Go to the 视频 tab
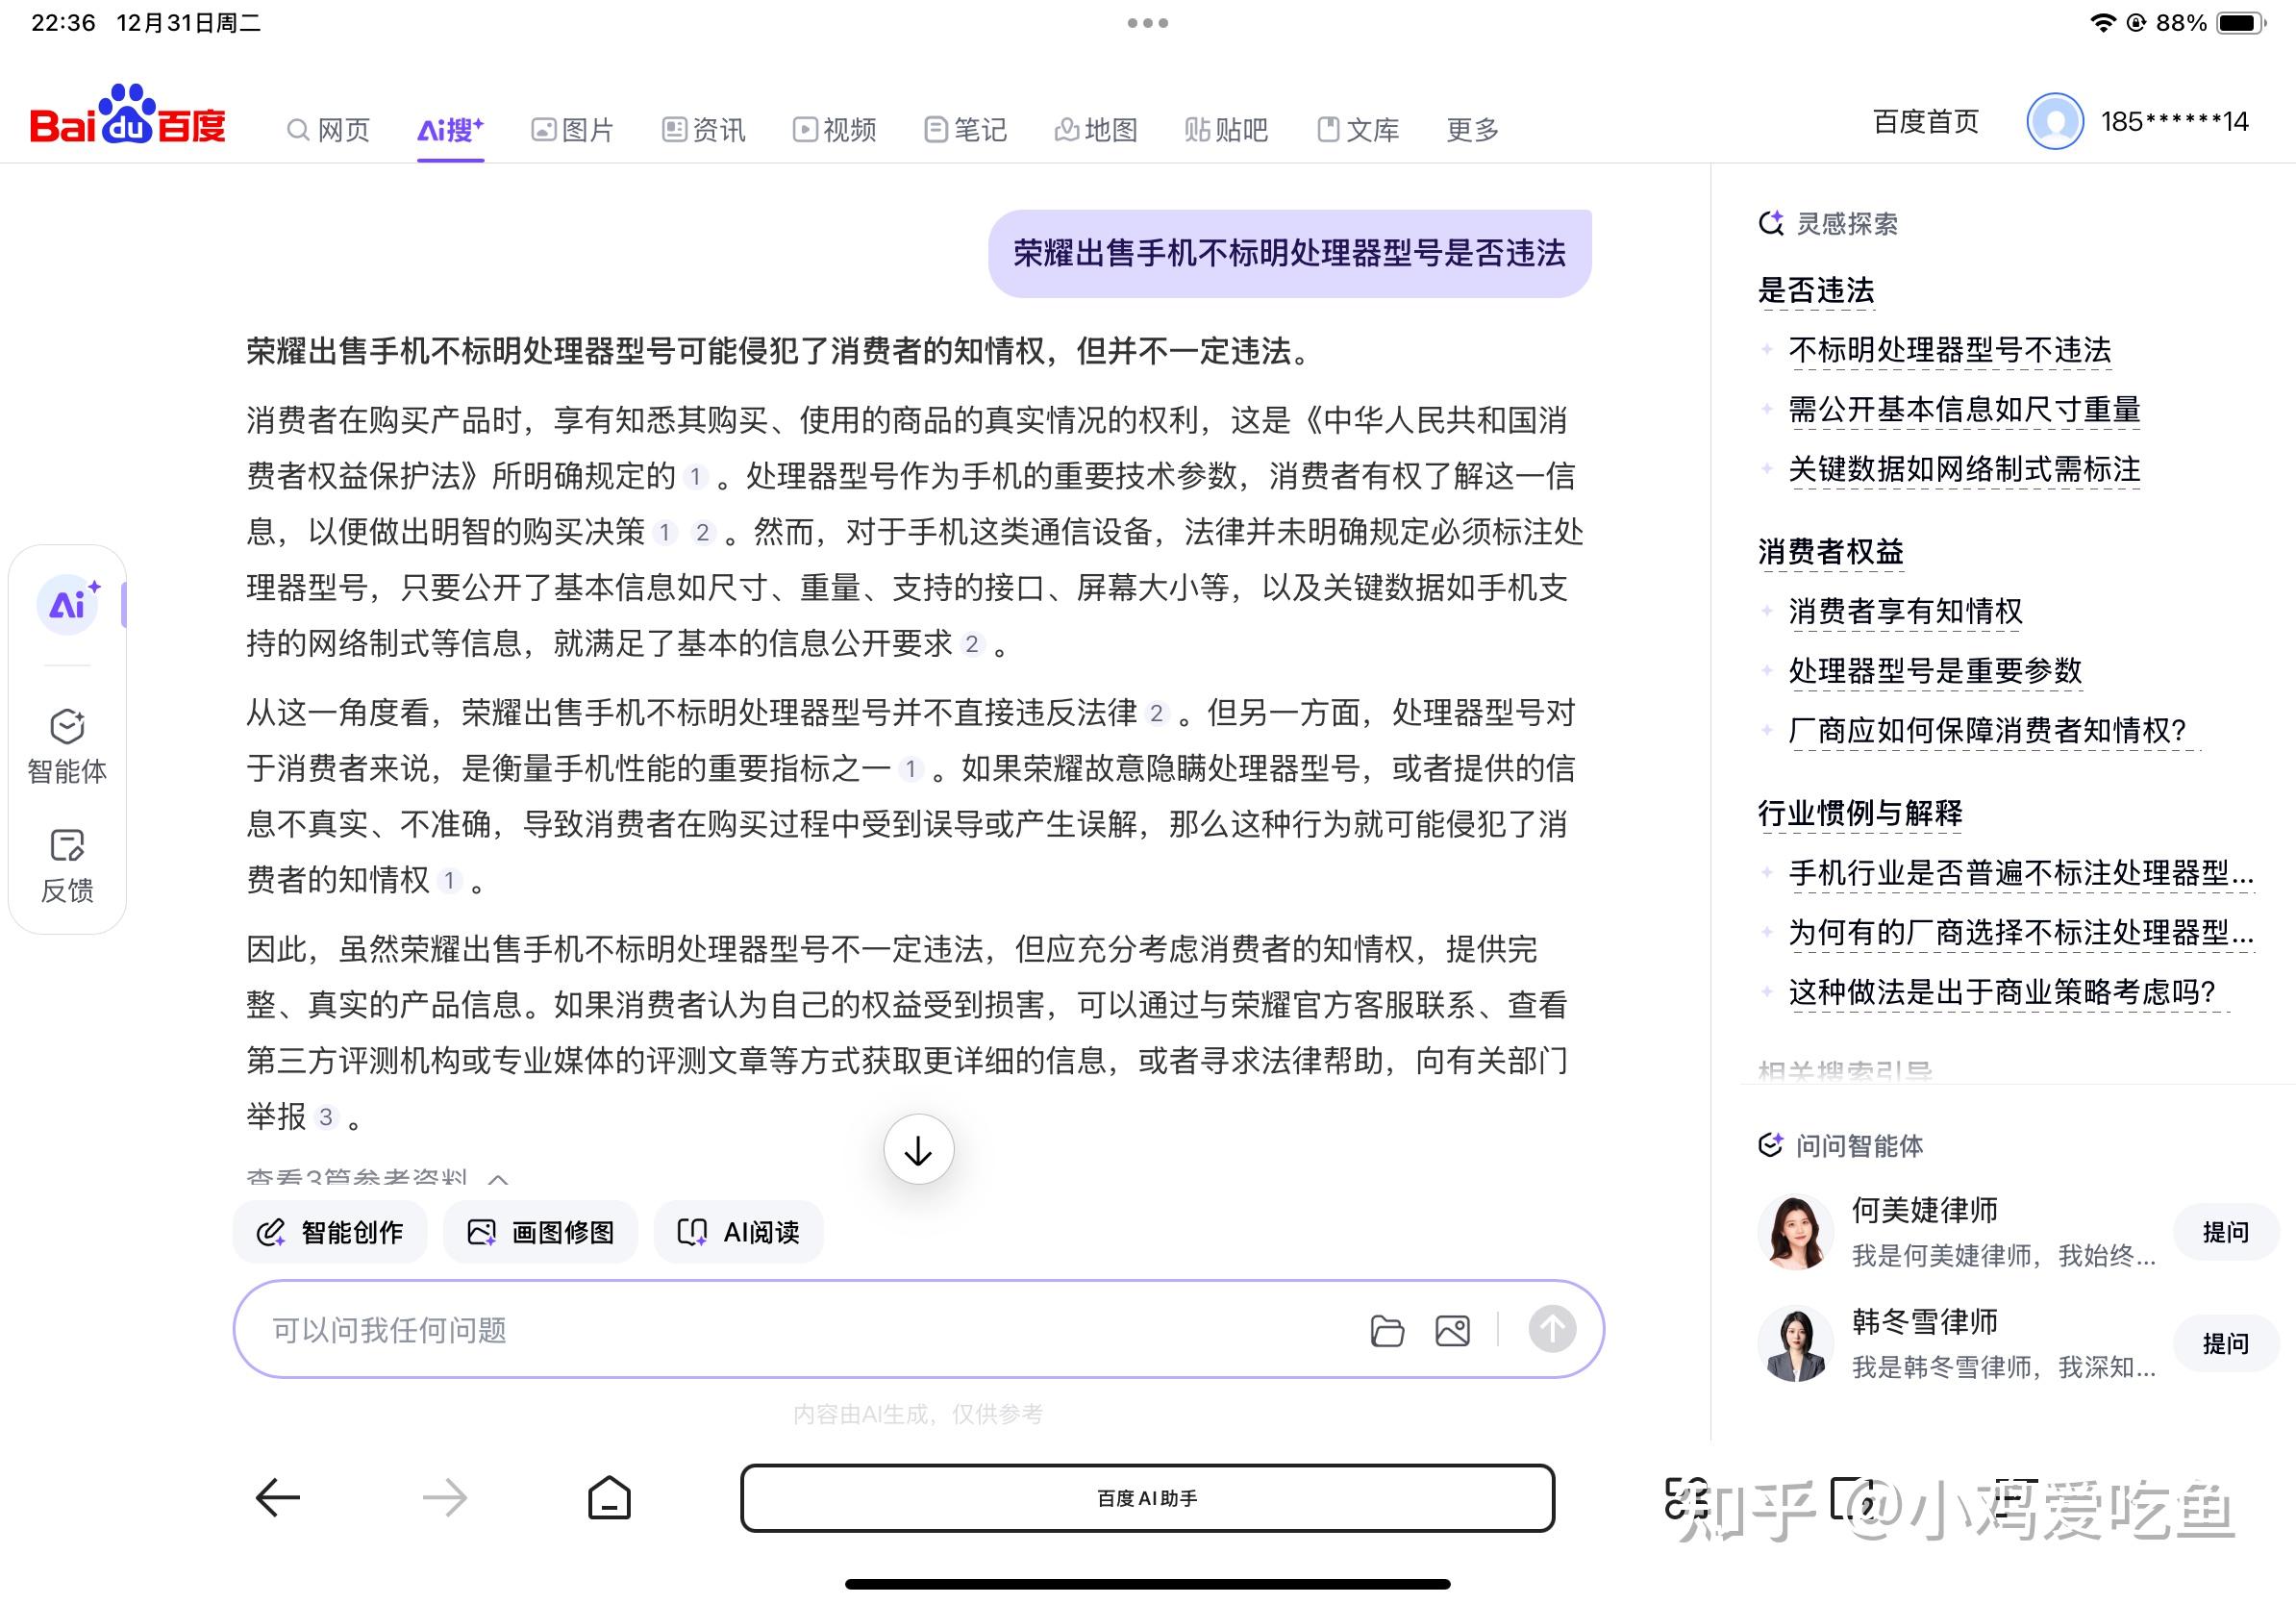The image size is (2296, 1604). click(x=834, y=130)
